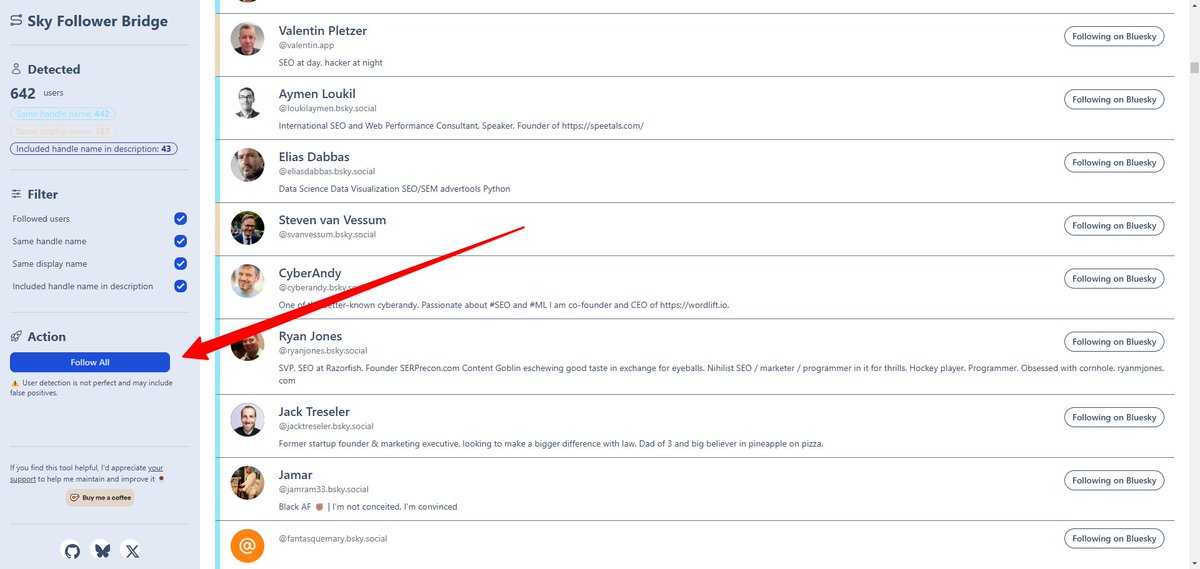Open the X (Twitter) icon link
The height and width of the screenshot is (569, 1200).
132,551
